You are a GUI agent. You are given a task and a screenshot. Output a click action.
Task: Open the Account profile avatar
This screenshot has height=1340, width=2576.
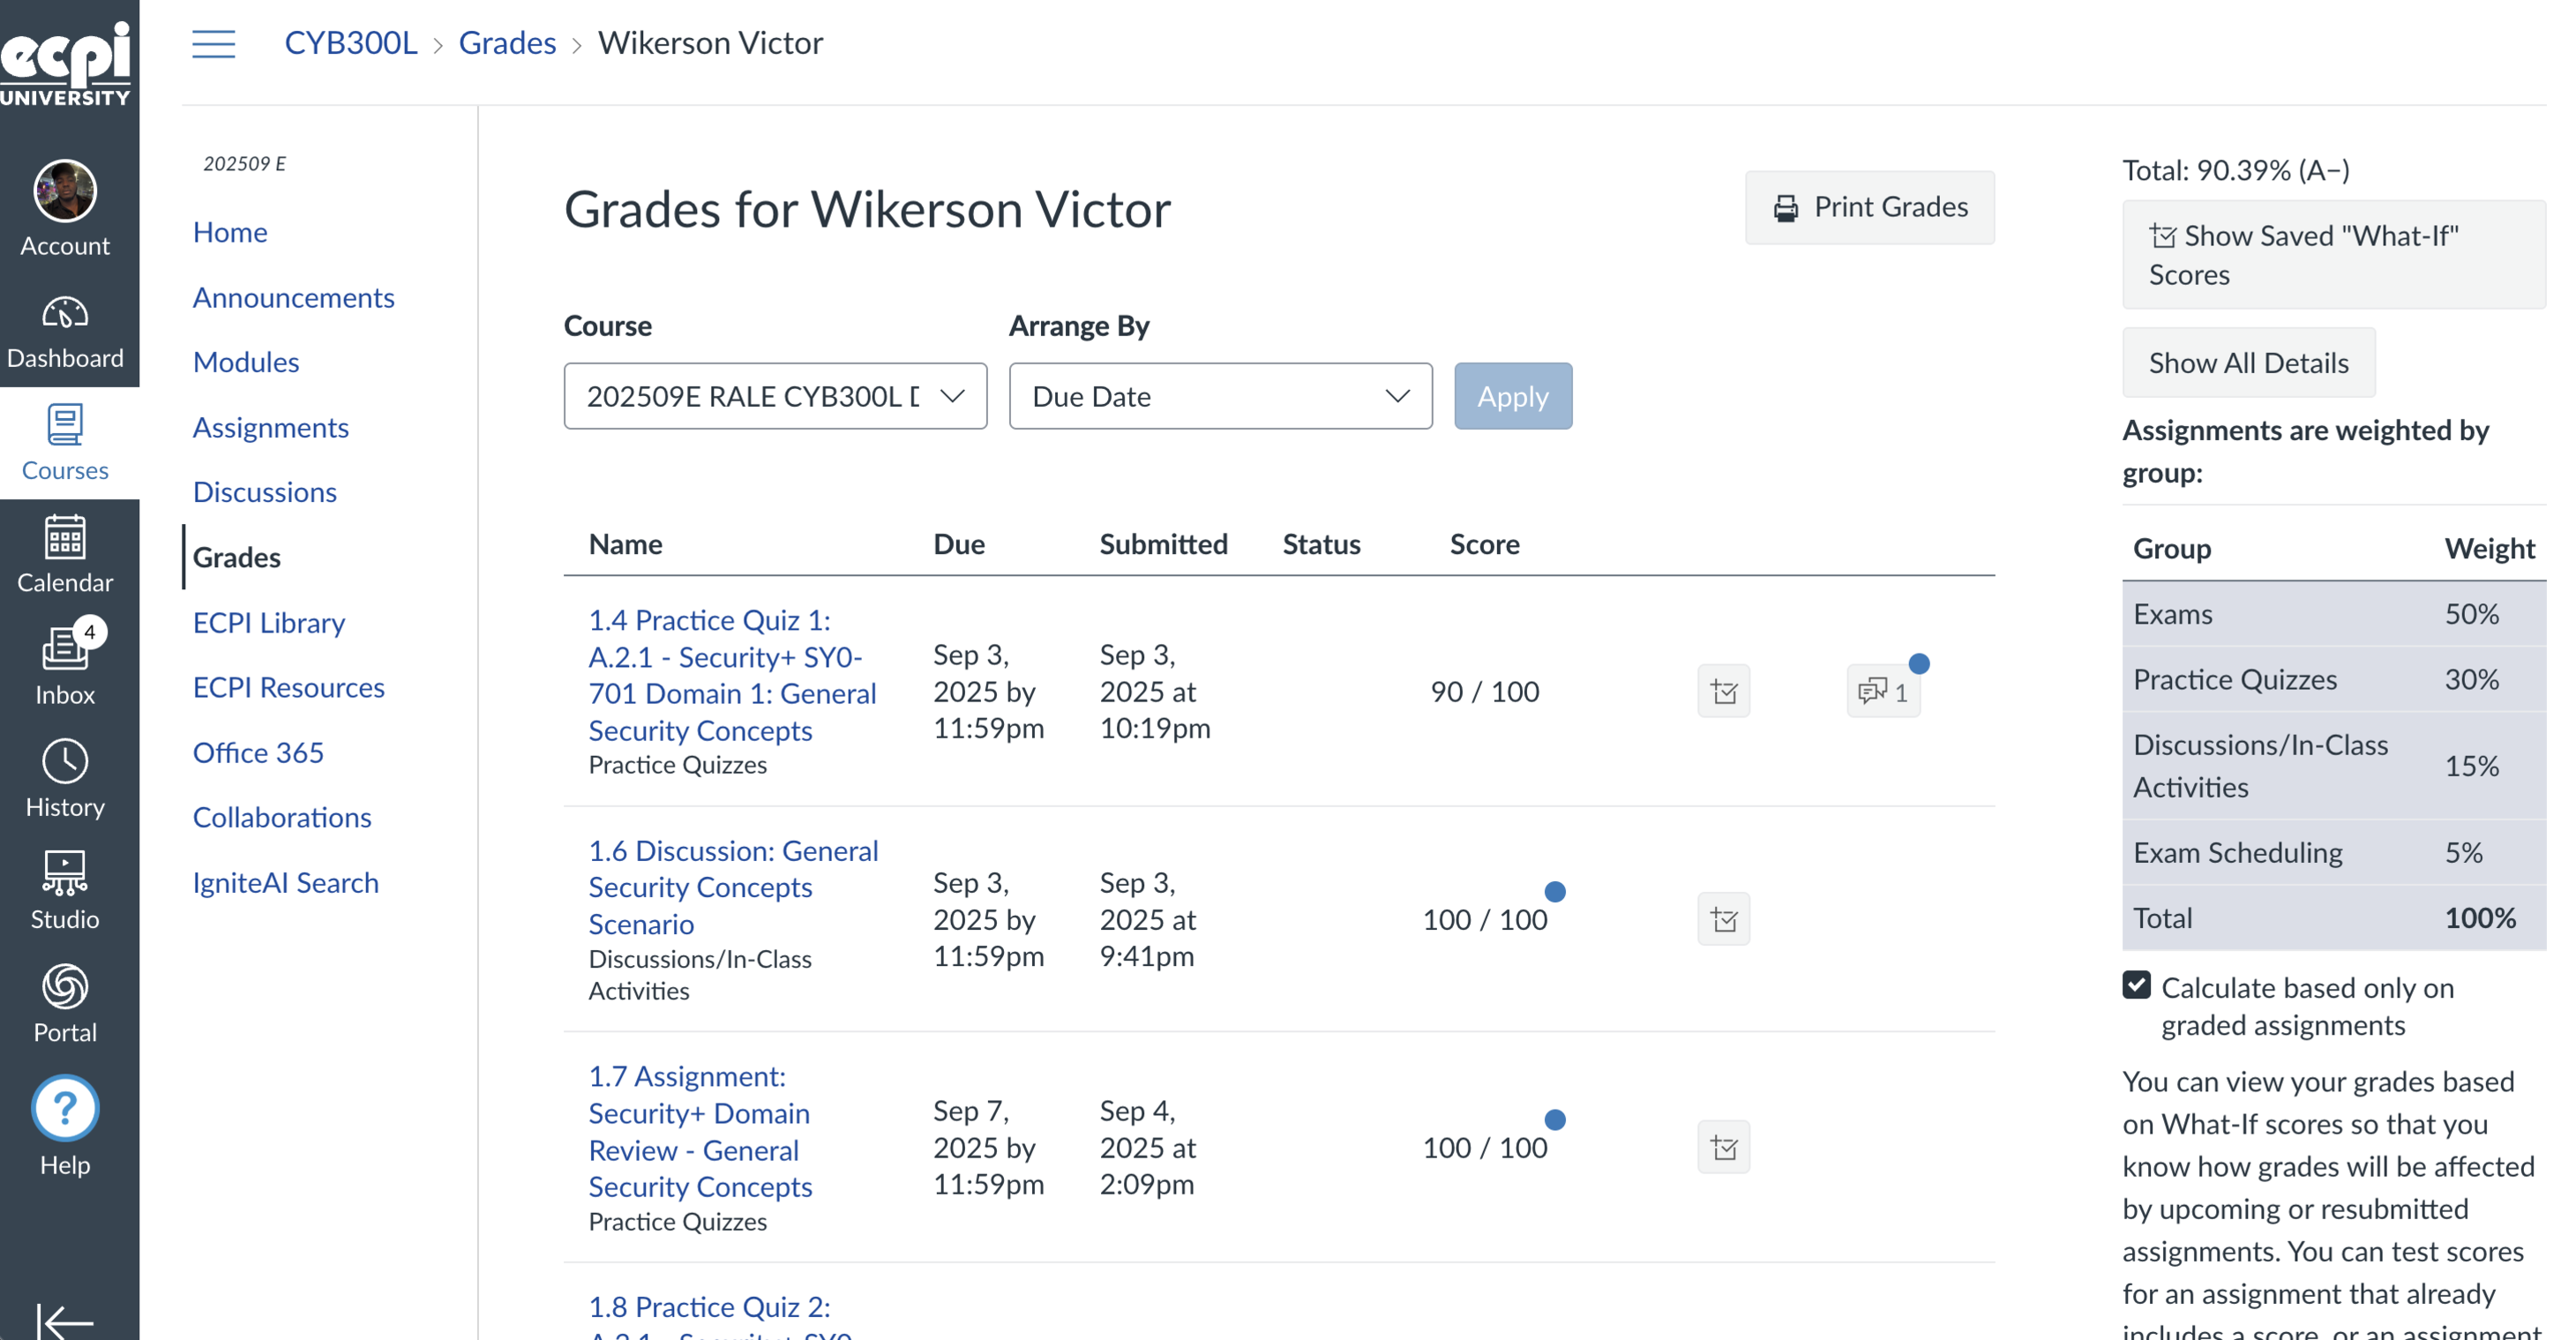click(x=65, y=190)
